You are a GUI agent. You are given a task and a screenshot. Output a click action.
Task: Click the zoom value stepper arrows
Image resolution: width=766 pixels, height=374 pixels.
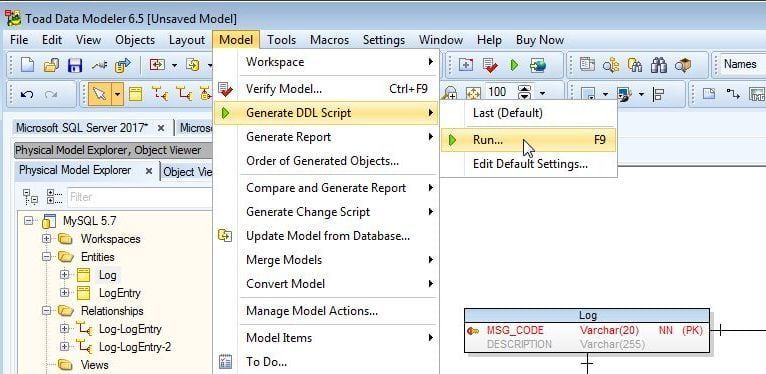(x=524, y=93)
